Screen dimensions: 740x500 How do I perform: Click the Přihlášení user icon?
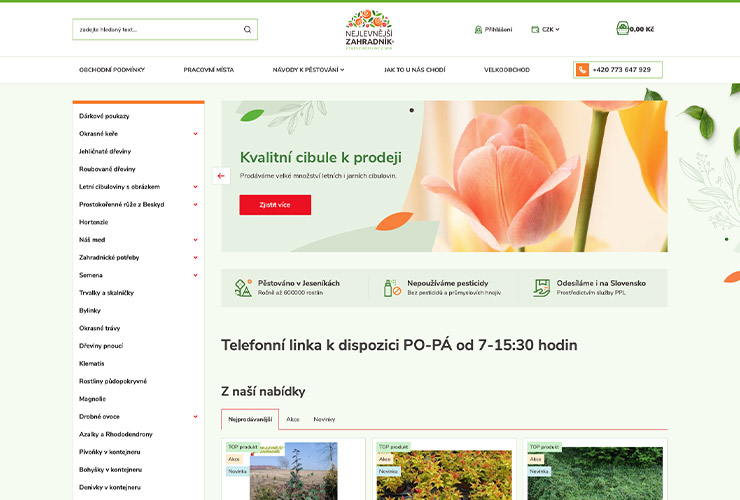(x=478, y=29)
